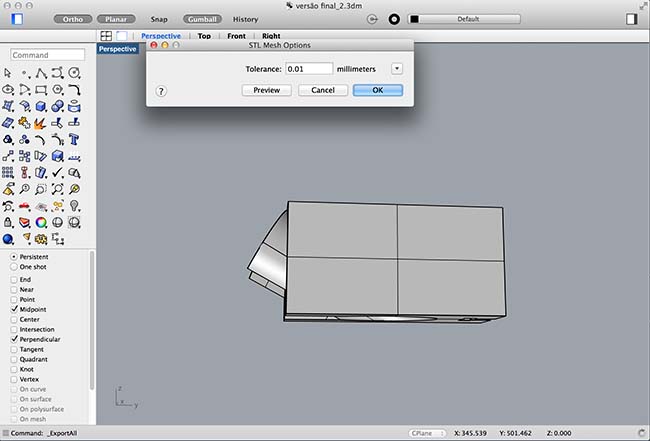Click the osnap panel scrollbar
650x441 pixels.
[x=92, y=319]
